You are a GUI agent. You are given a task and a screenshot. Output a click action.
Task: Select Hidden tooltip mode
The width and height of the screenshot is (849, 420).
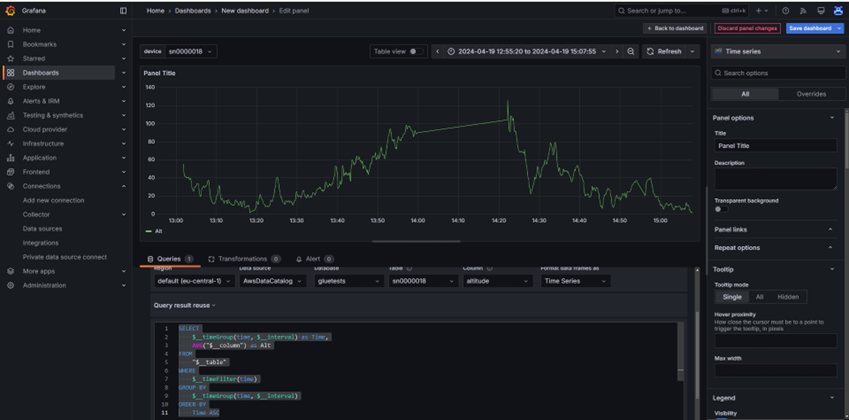788,297
